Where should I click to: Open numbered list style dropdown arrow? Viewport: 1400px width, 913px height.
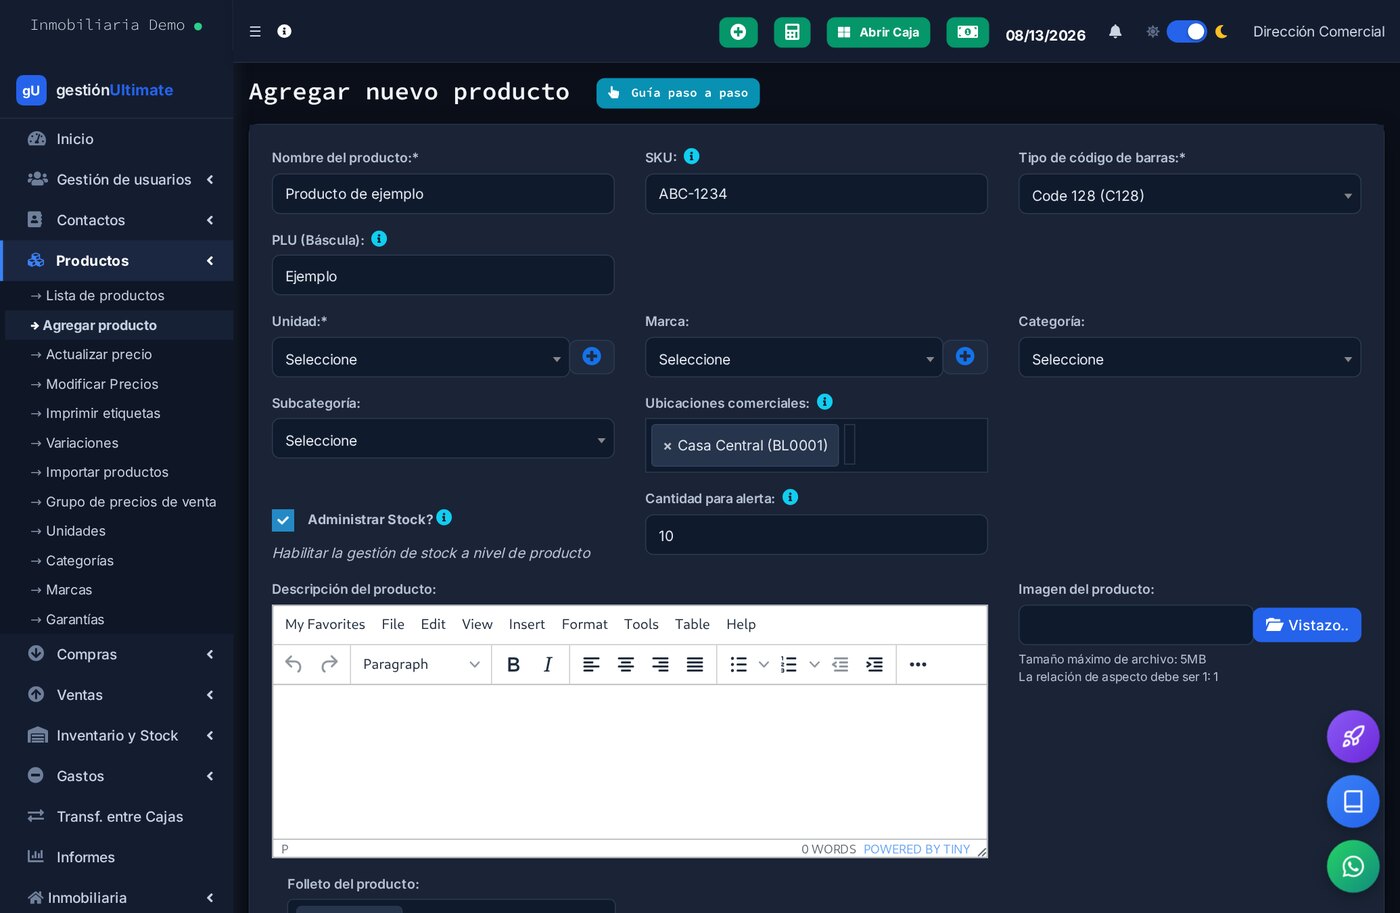814,664
